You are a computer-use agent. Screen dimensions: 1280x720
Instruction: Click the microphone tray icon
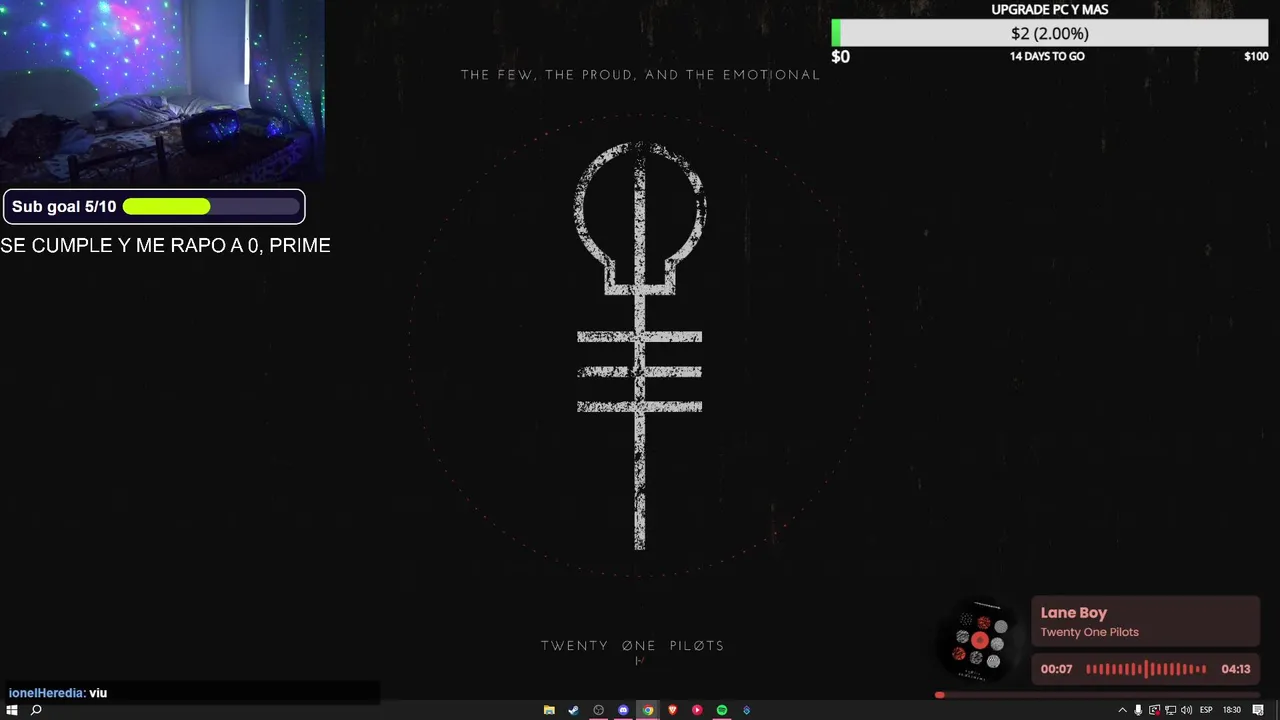click(1138, 710)
